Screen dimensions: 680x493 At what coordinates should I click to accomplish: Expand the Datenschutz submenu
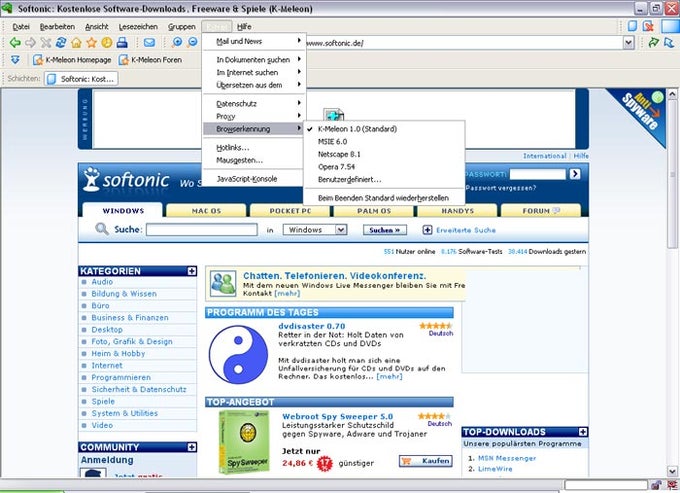254,104
